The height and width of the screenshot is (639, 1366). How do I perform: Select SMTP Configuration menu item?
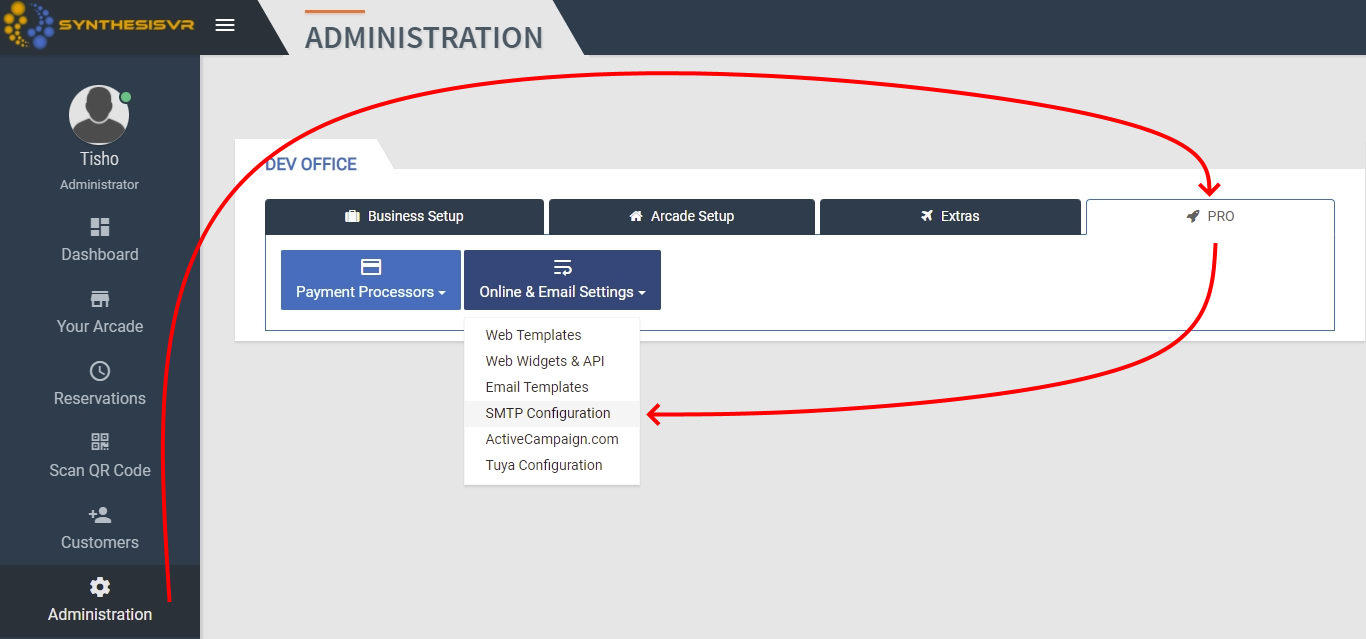(552, 413)
